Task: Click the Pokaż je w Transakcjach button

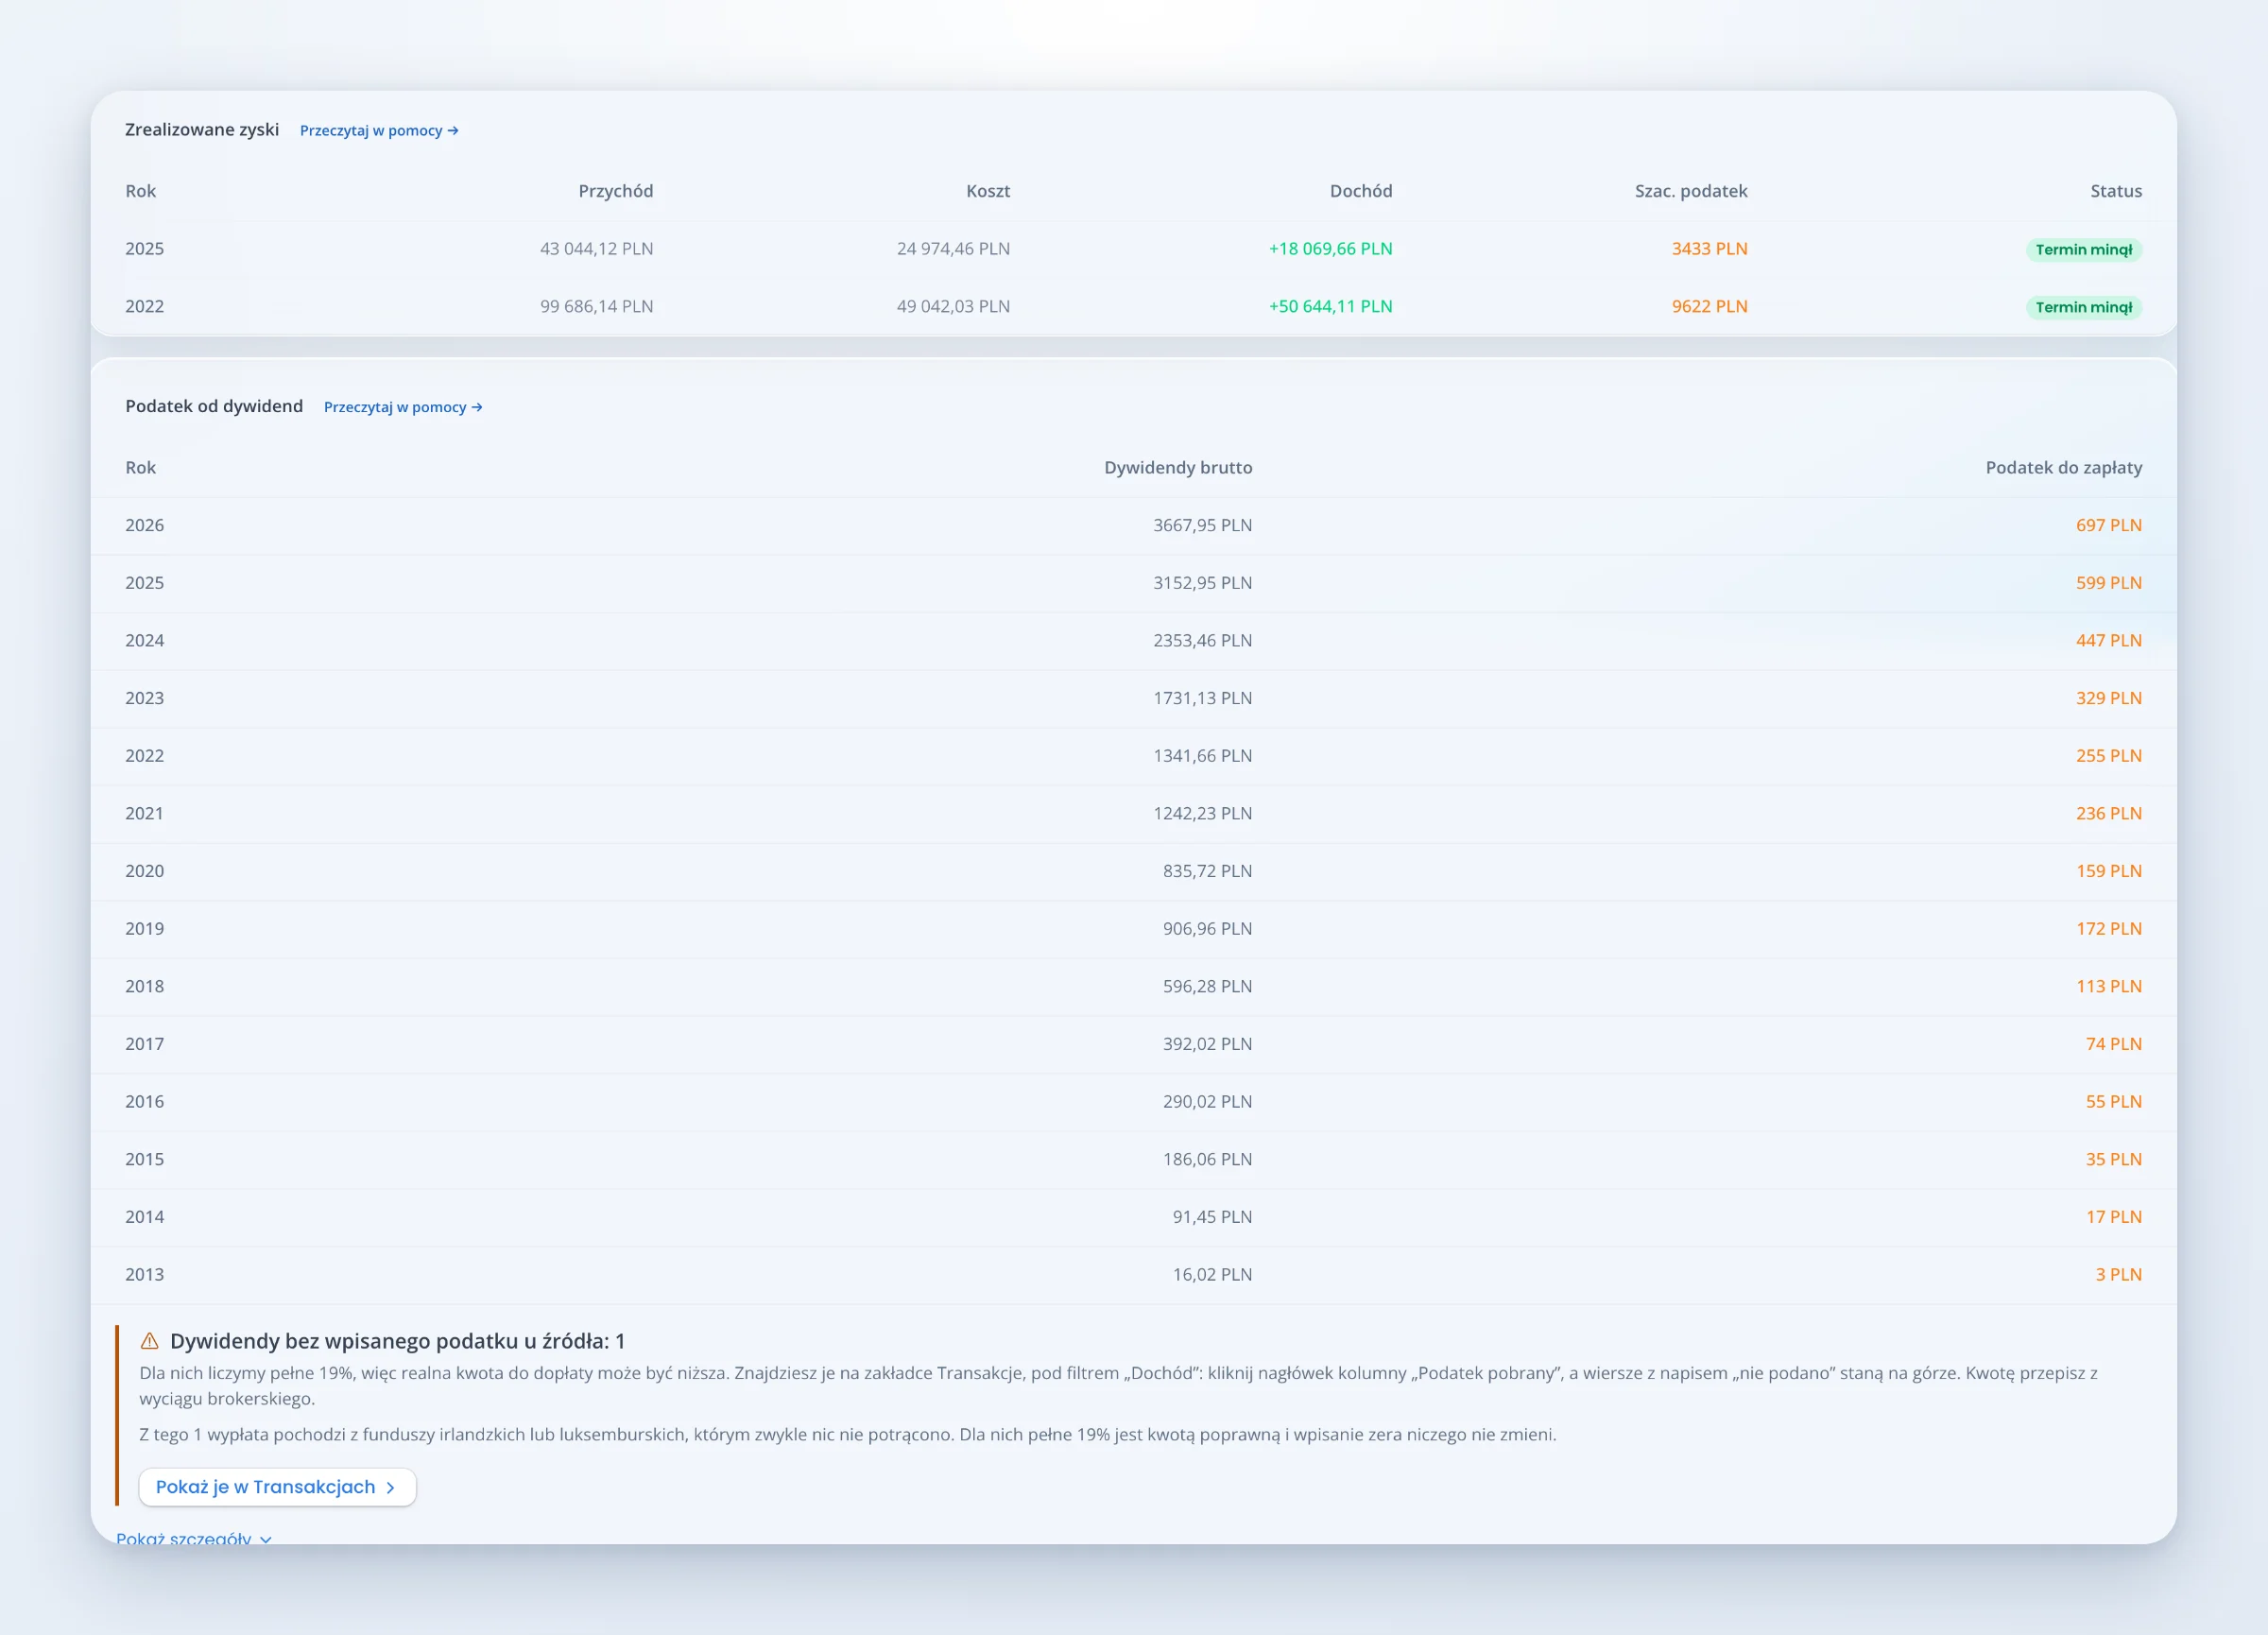Action: (x=277, y=1487)
